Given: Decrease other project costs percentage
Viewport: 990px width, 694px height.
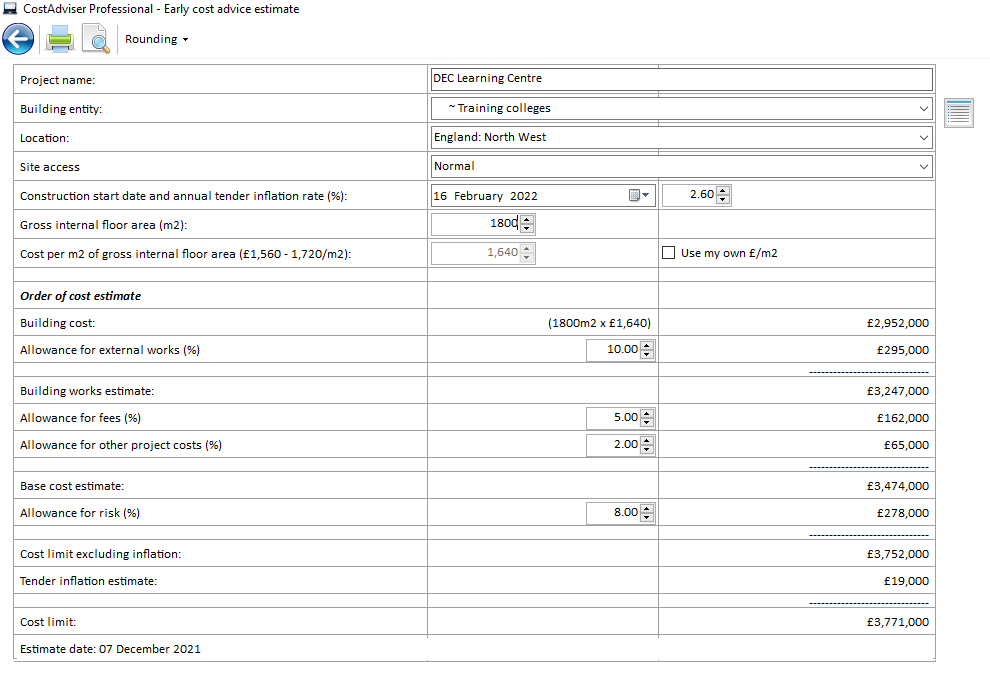Looking at the screenshot, I should click(x=647, y=450).
